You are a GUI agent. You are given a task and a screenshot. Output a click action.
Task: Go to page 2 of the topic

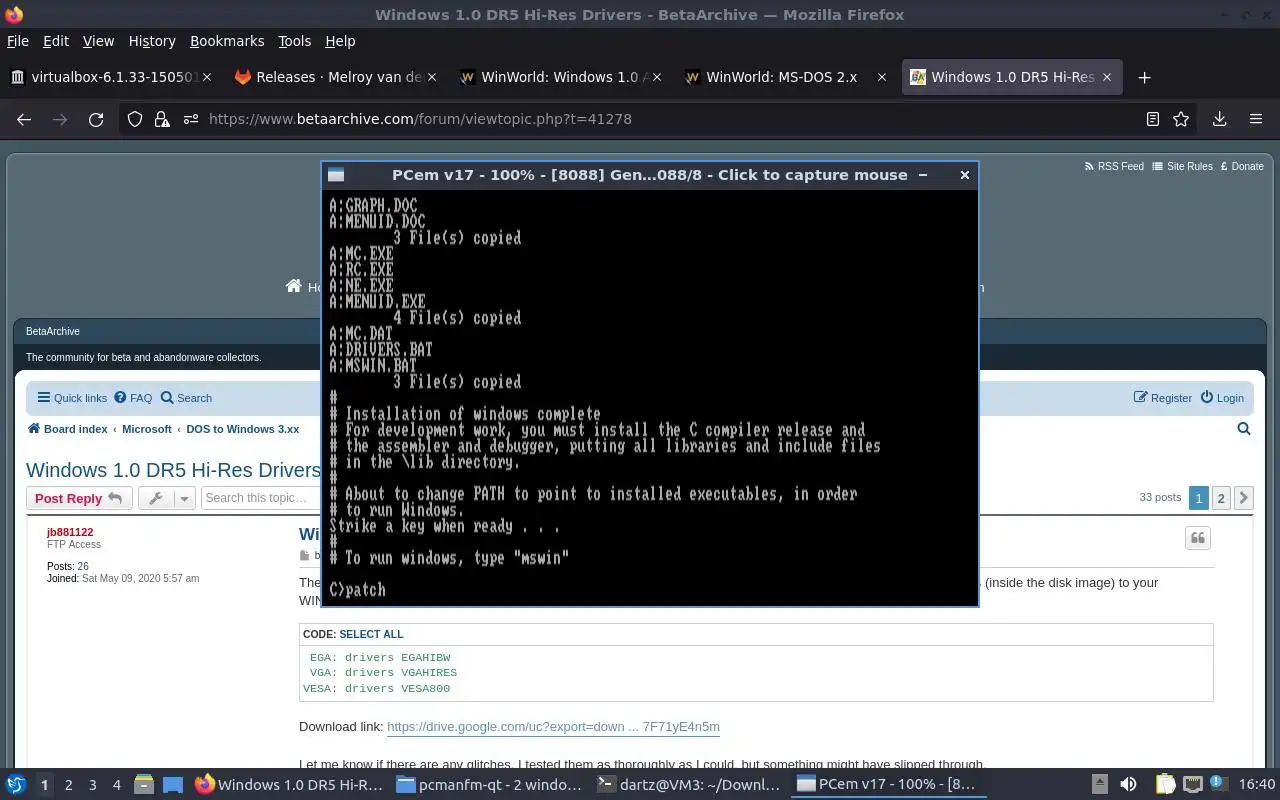pyautogui.click(x=1221, y=498)
